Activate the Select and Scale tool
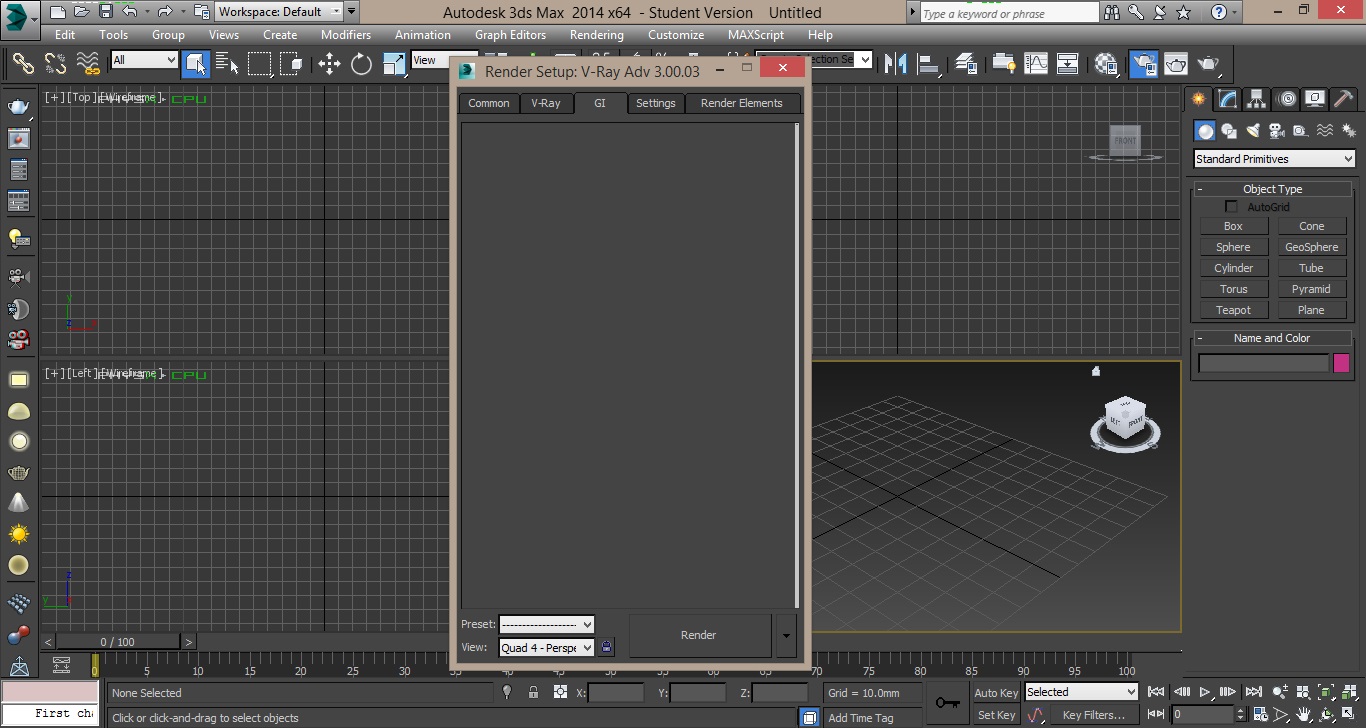This screenshot has height=728, width=1366. pyautogui.click(x=394, y=64)
